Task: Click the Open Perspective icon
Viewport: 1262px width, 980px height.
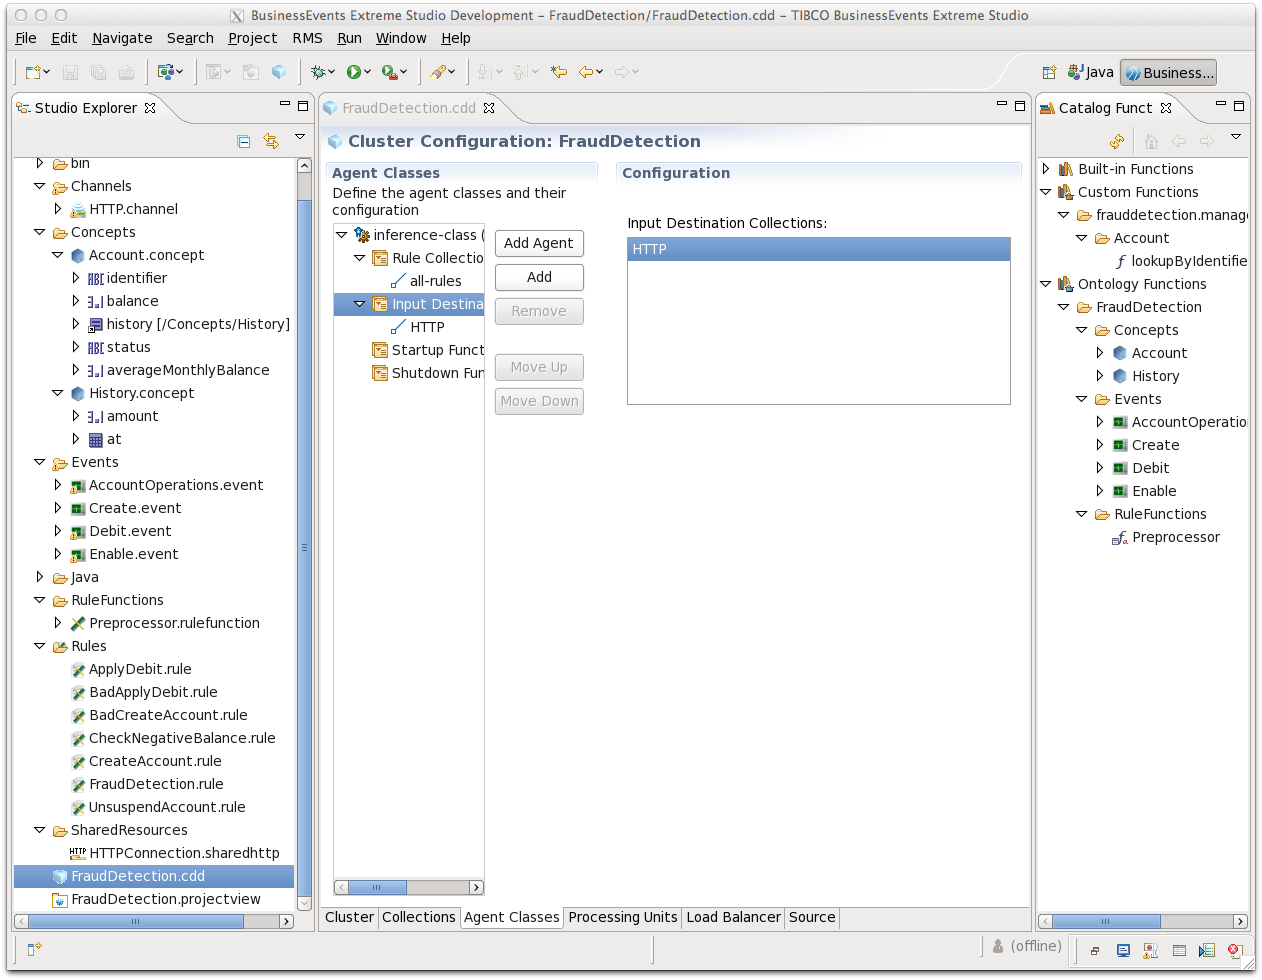Action: click(1049, 72)
